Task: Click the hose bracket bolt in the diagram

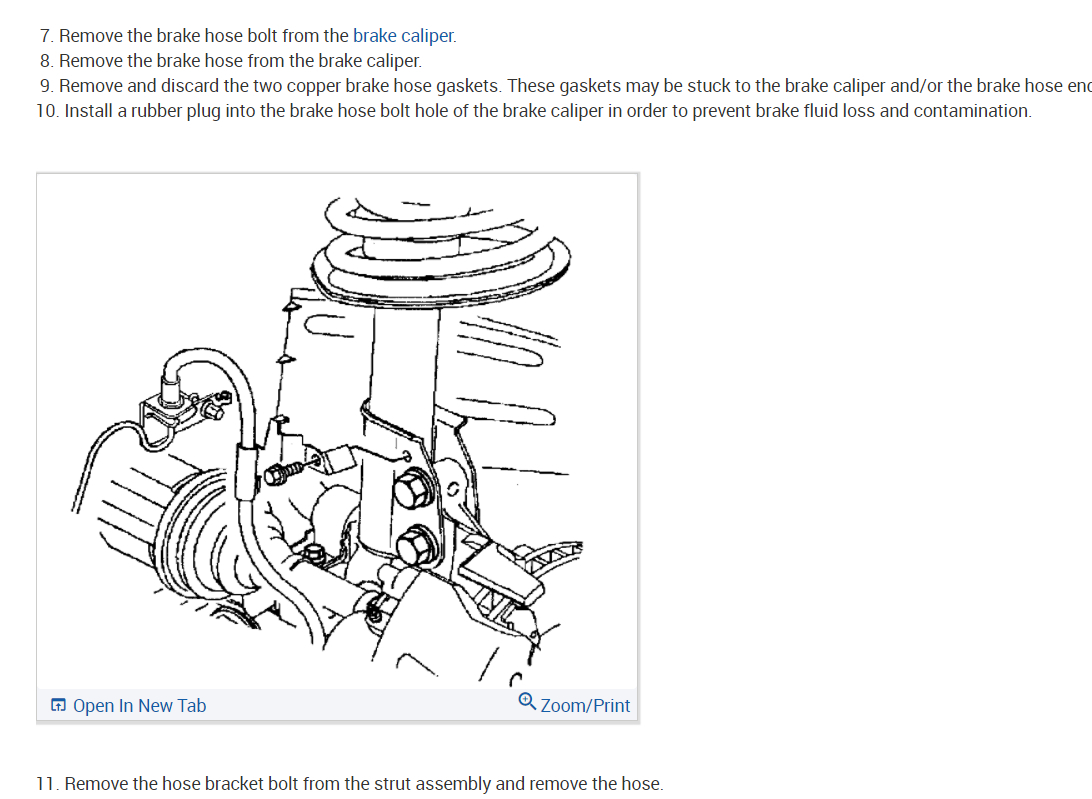Action: [x=283, y=473]
